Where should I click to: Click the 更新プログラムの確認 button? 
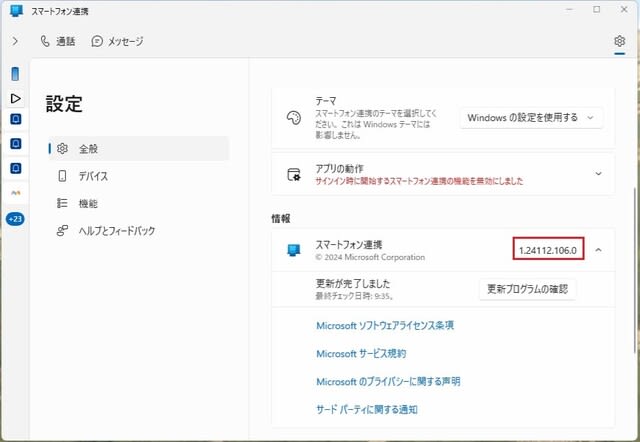527,289
